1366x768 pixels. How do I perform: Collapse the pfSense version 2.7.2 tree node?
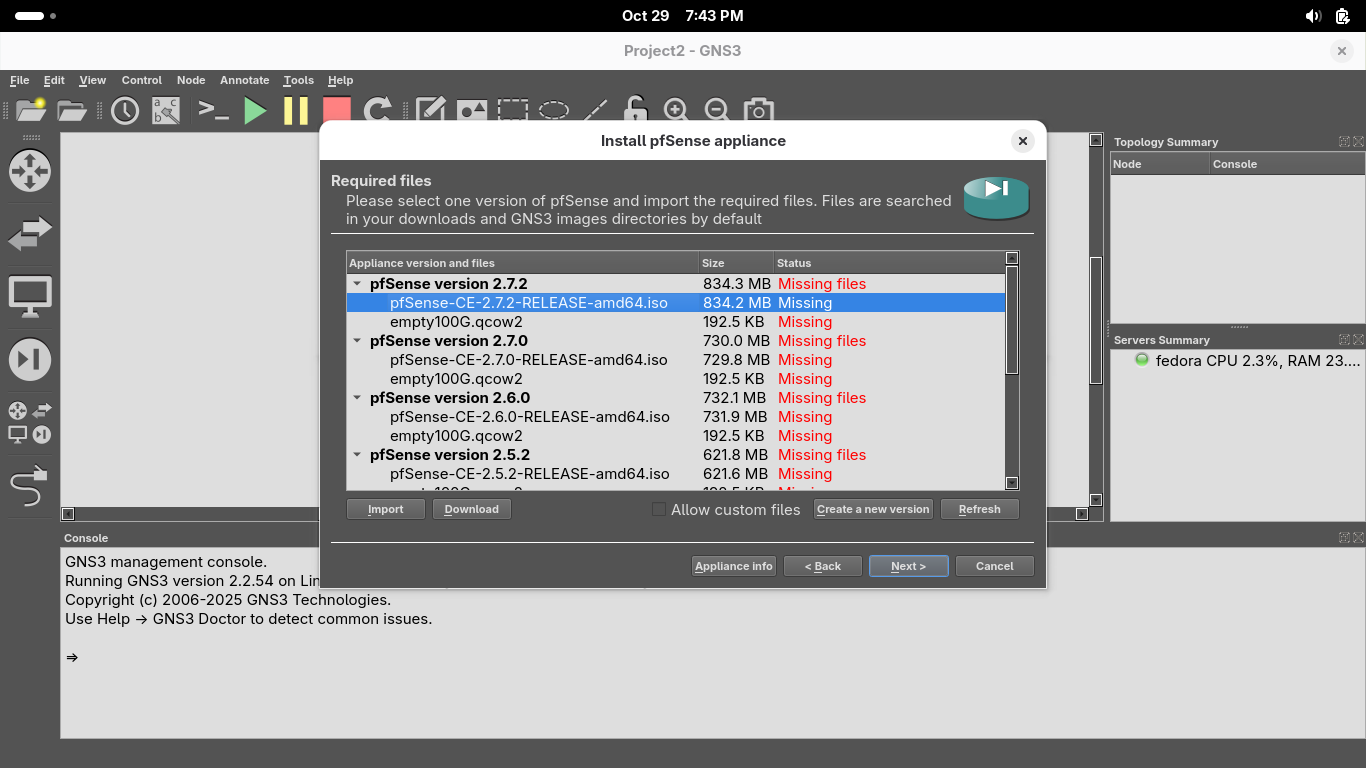(357, 284)
